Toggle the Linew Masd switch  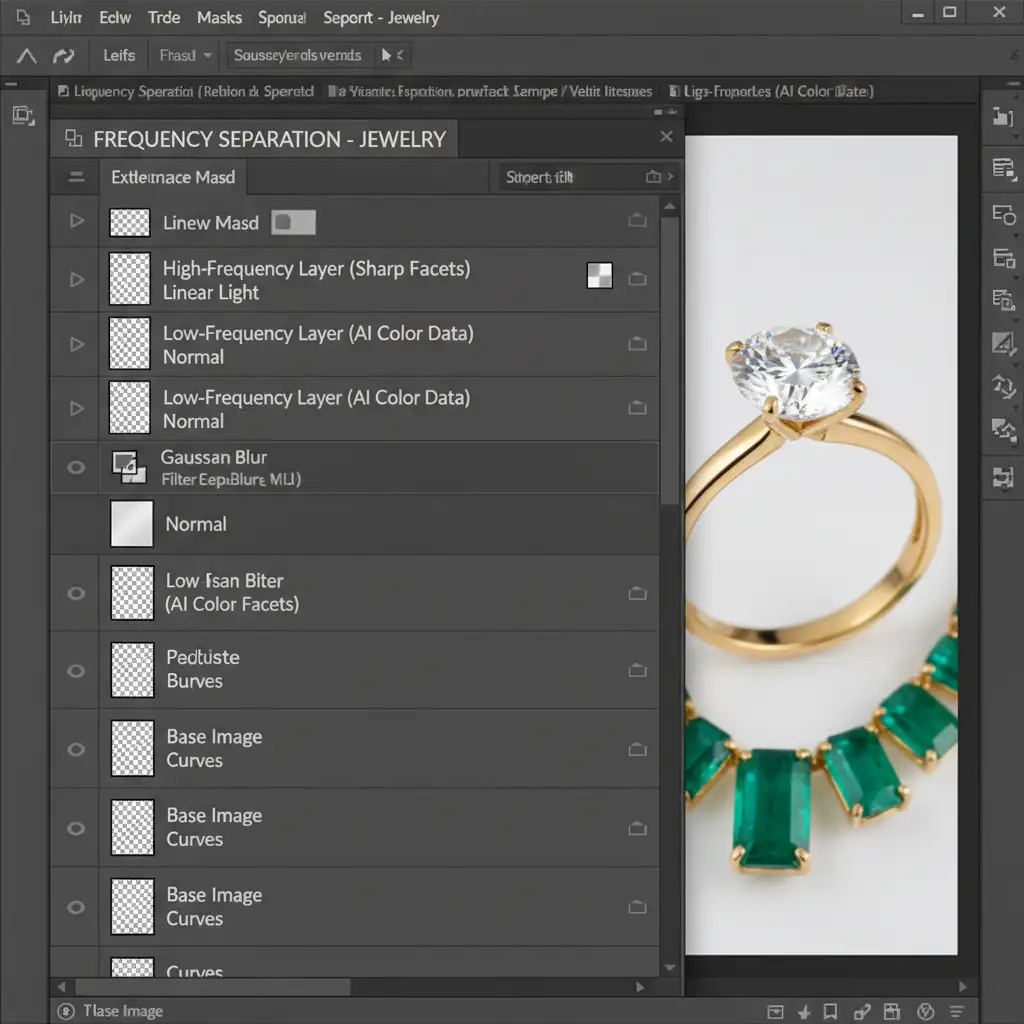point(293,223)
